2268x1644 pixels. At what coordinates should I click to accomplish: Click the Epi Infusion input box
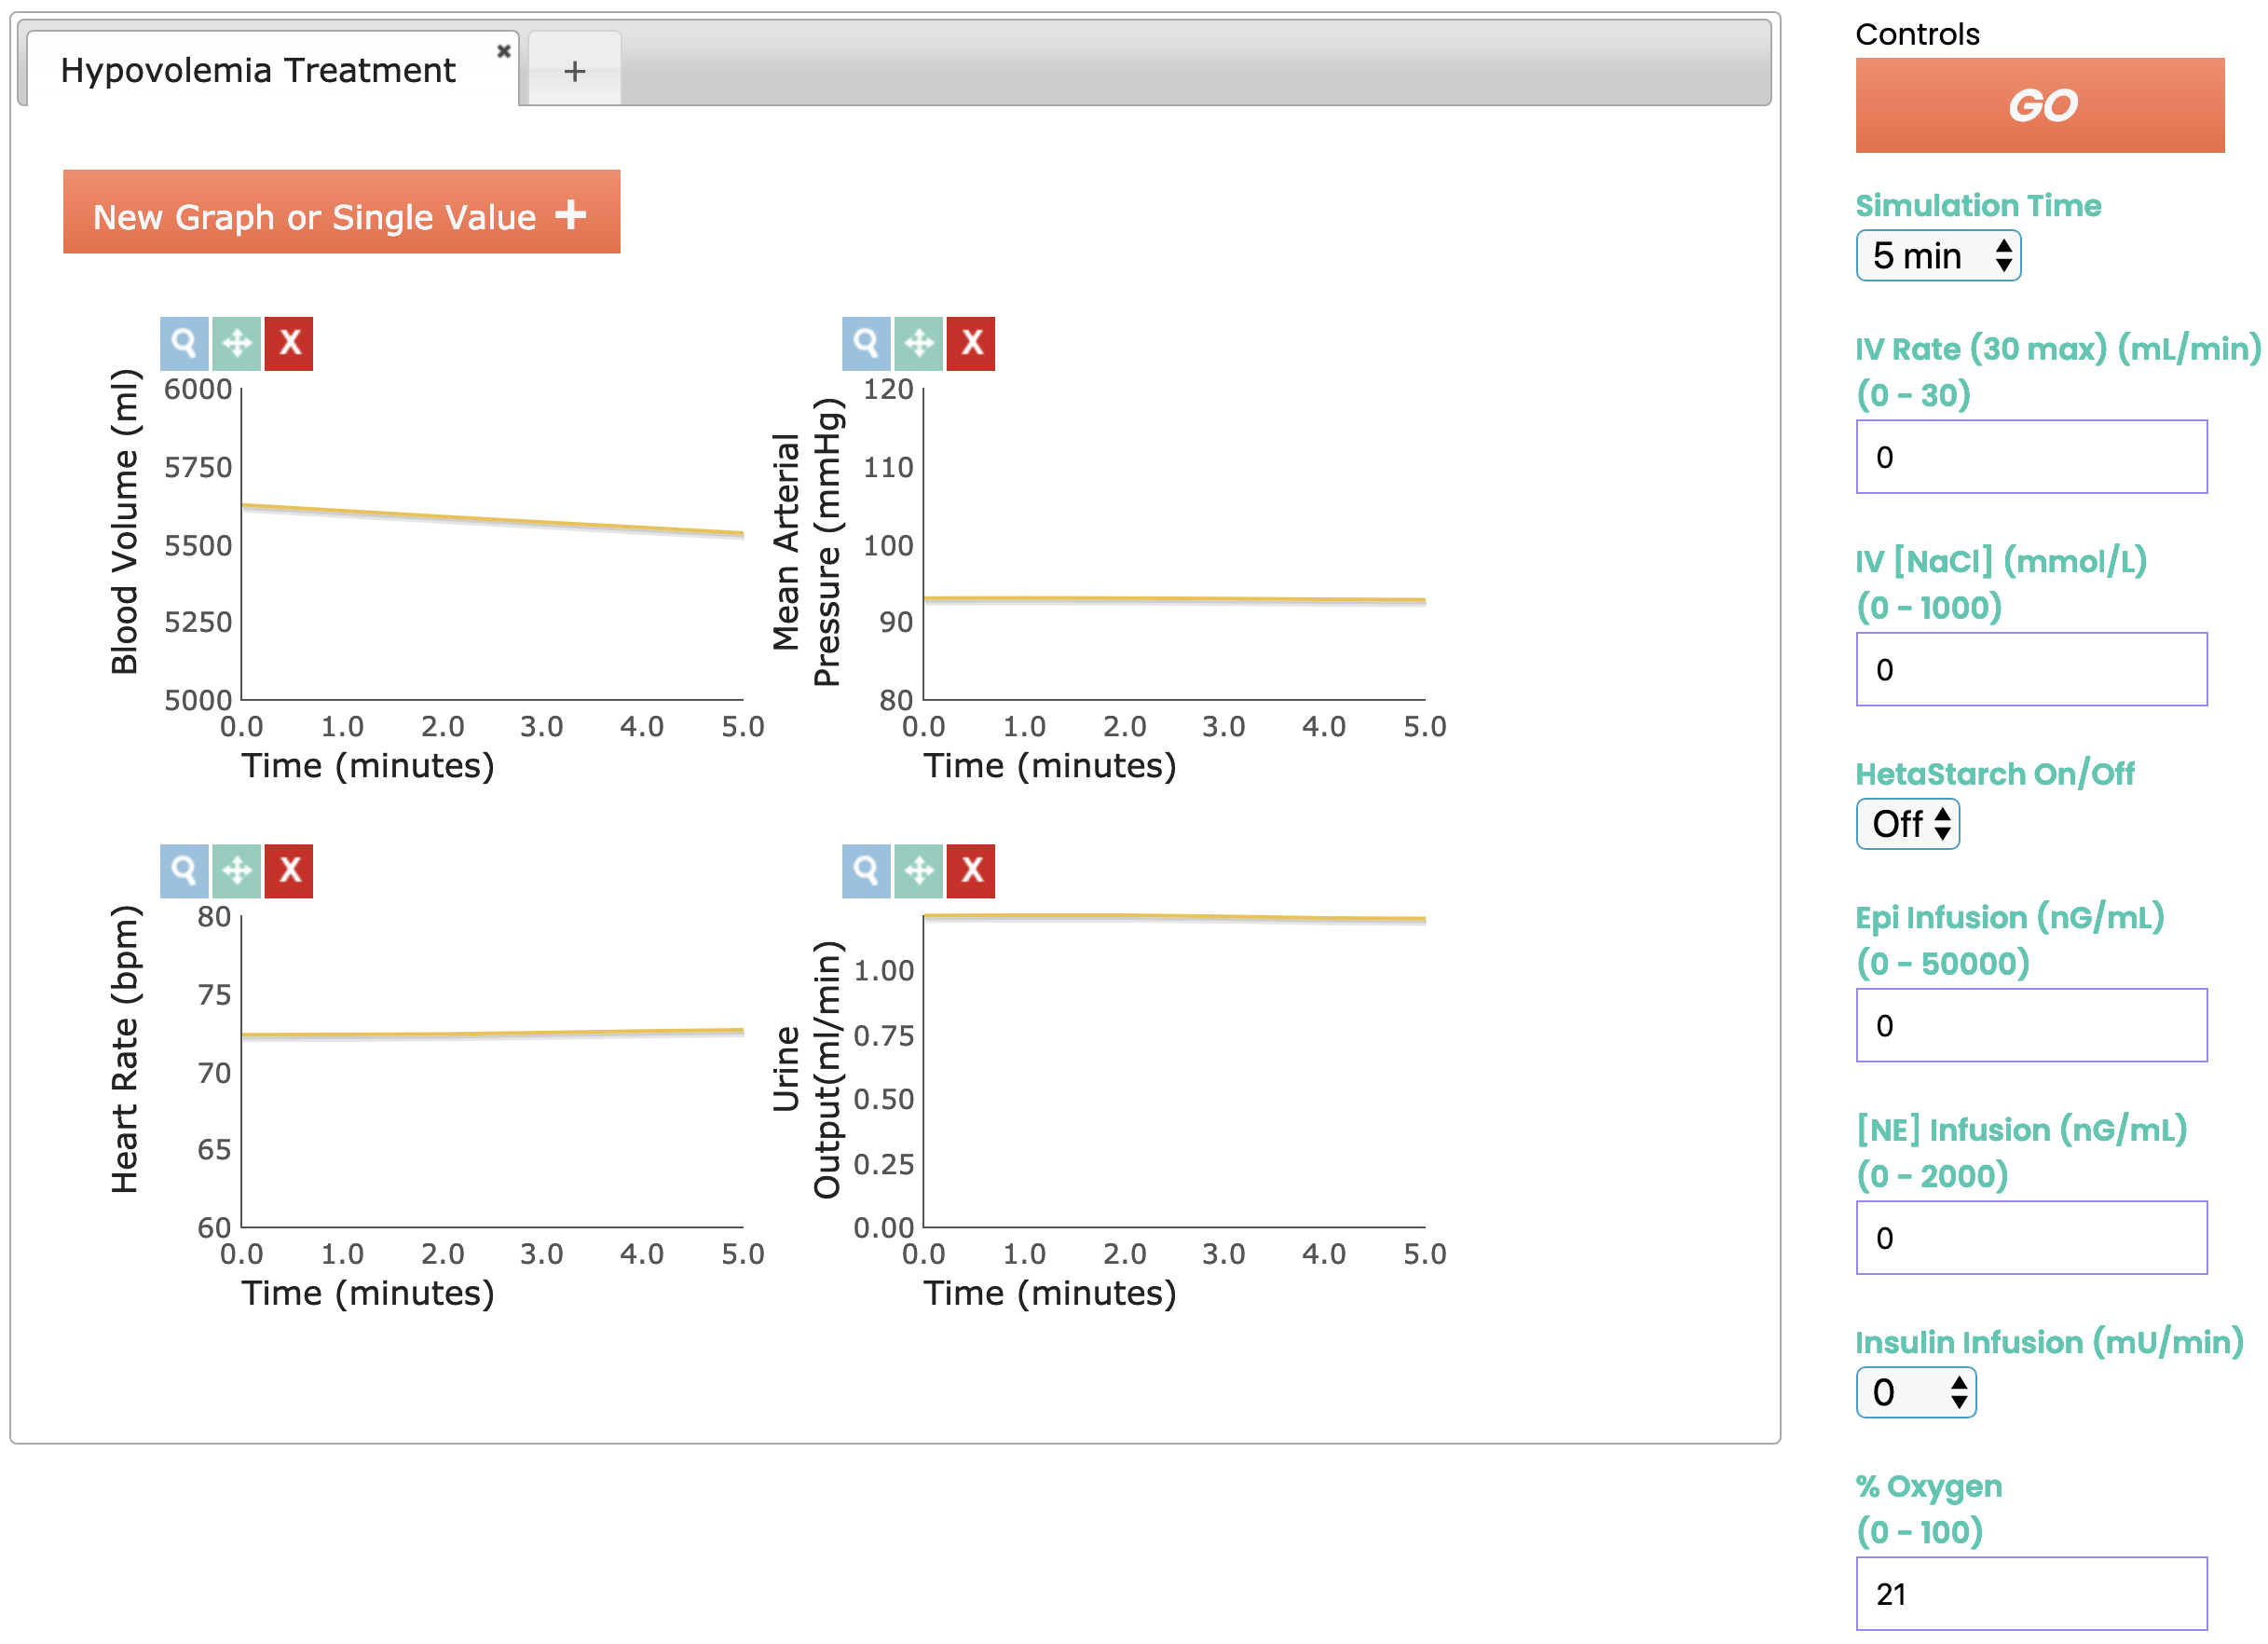click(2031, 1025)
